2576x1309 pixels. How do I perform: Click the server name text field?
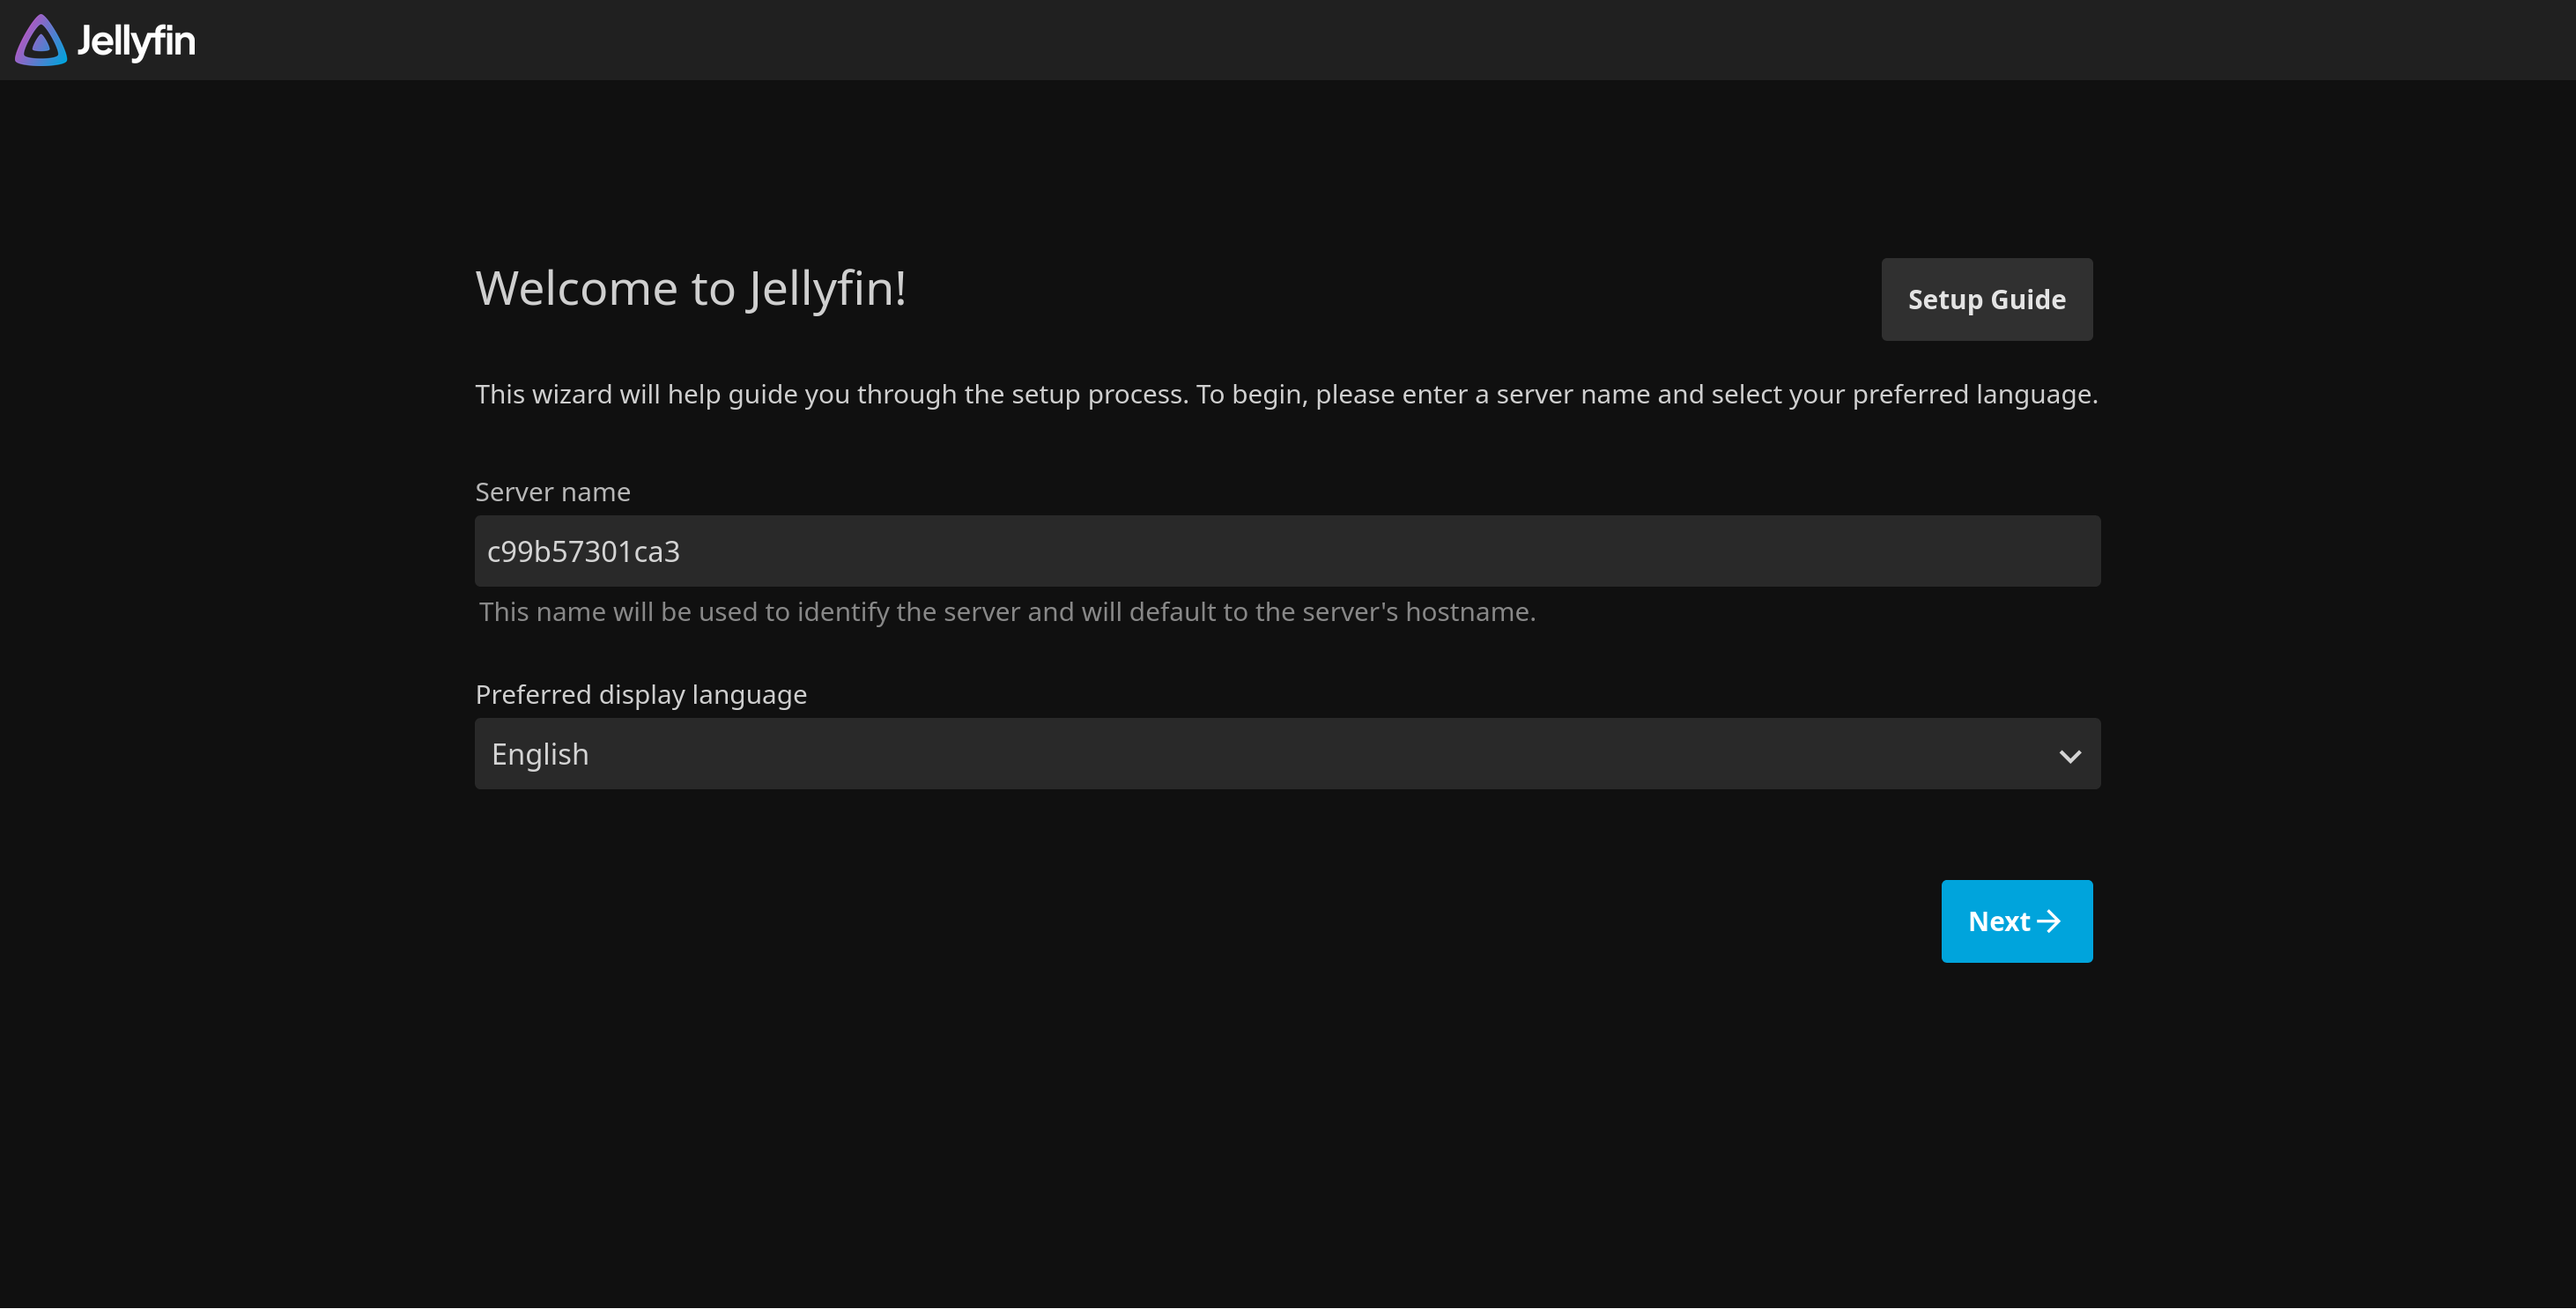pos(1286,550)
